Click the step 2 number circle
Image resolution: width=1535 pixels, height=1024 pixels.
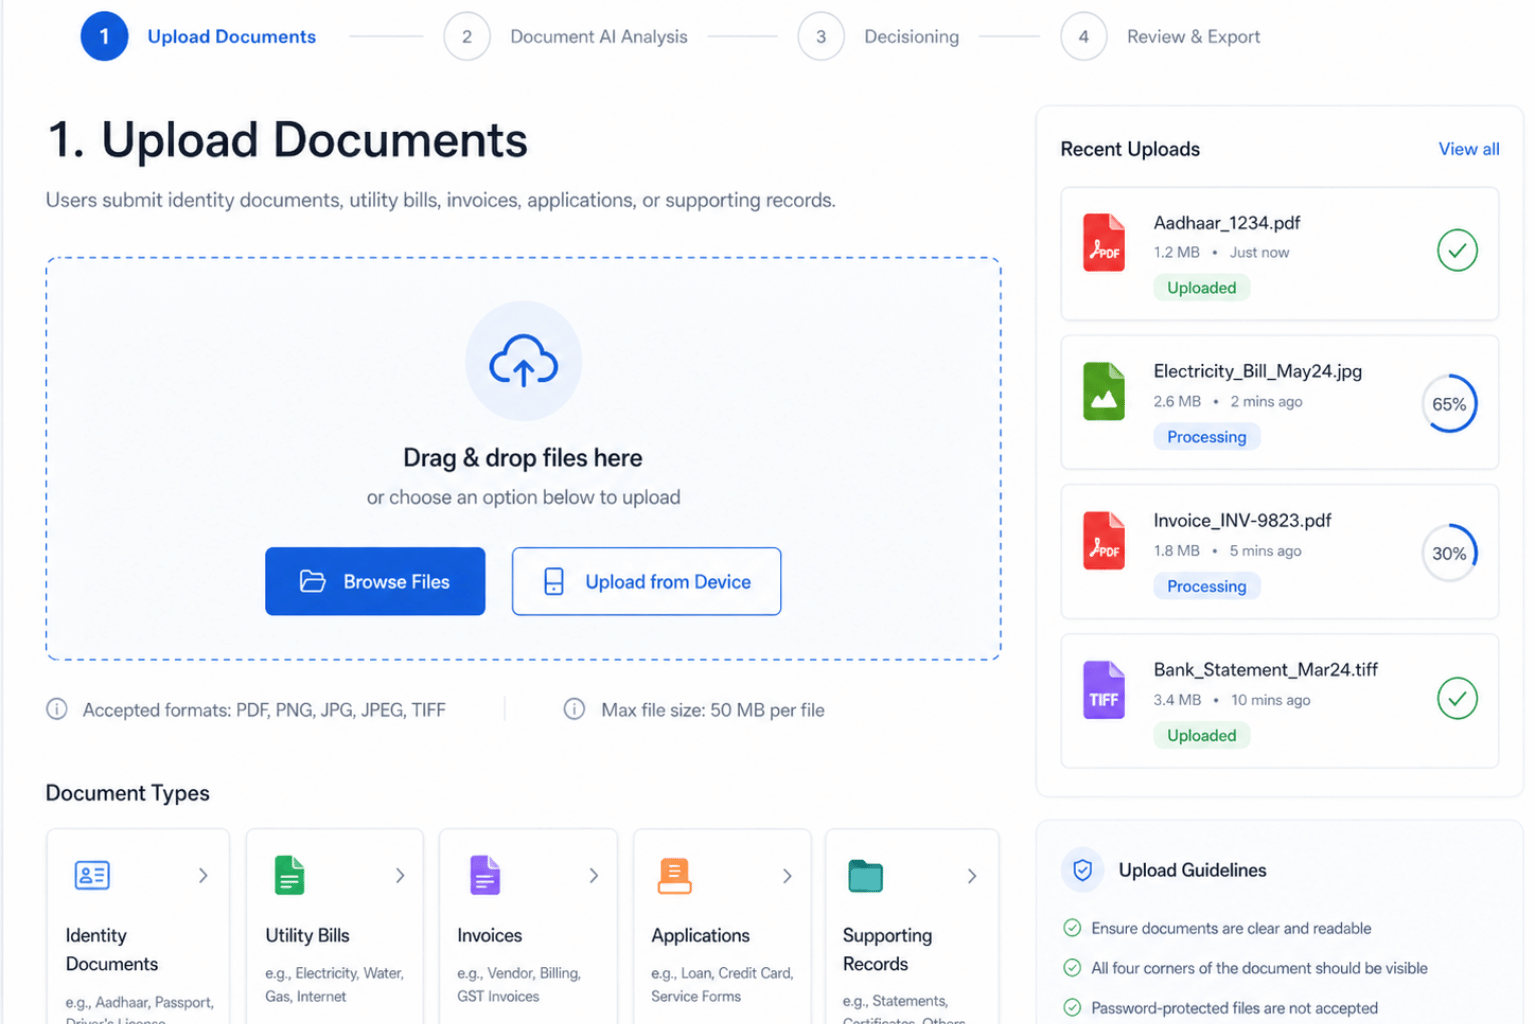467,36
